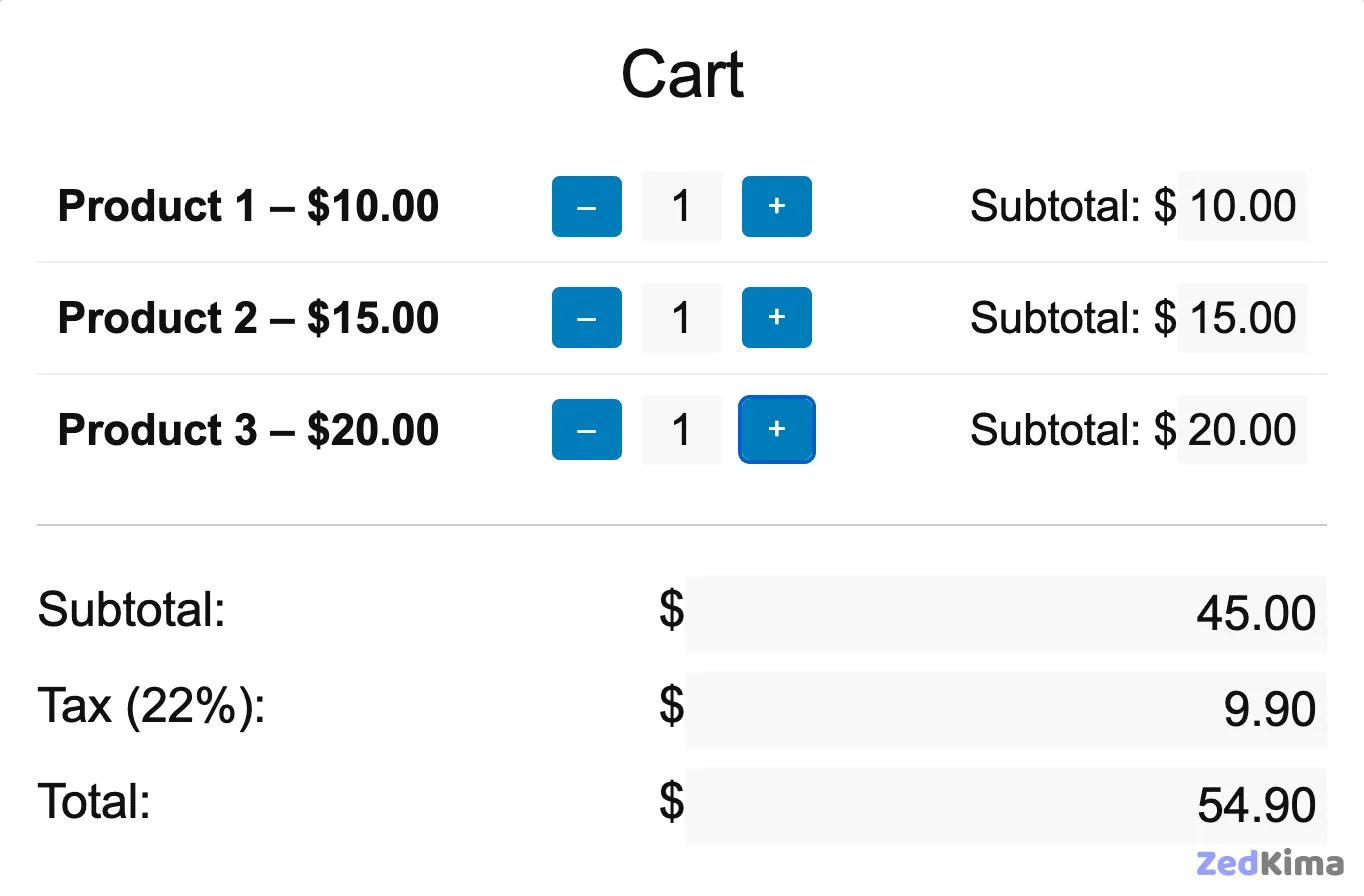
Task: Select the Product 2 – $15.00 name
Action: point(248,318)
